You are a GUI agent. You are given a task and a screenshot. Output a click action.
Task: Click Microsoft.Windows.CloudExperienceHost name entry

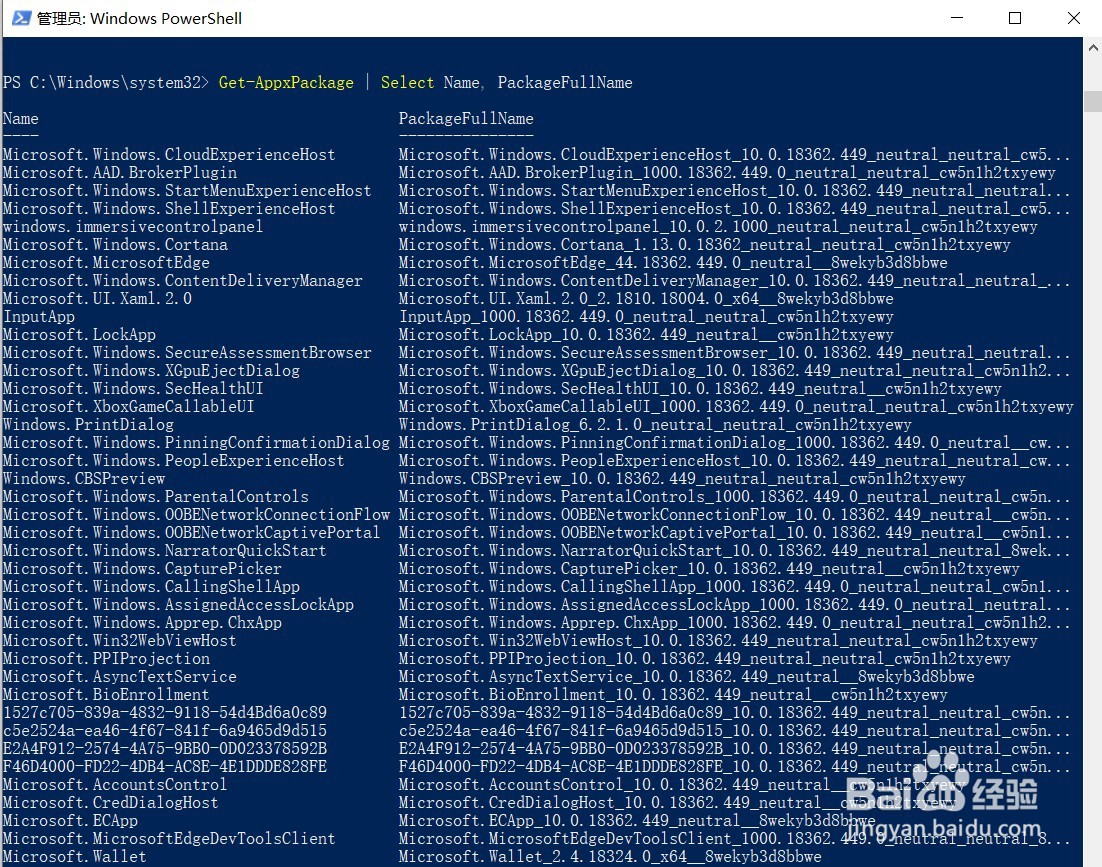169,155
